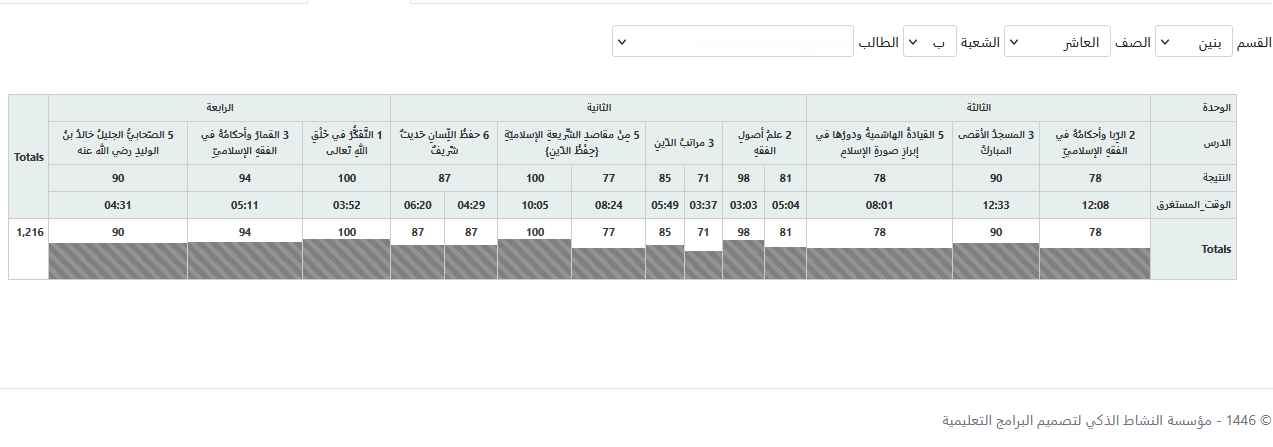Click the الثالثة unit column header
Viewport: 1273px width, 447px height.
[x=978, y=107]
